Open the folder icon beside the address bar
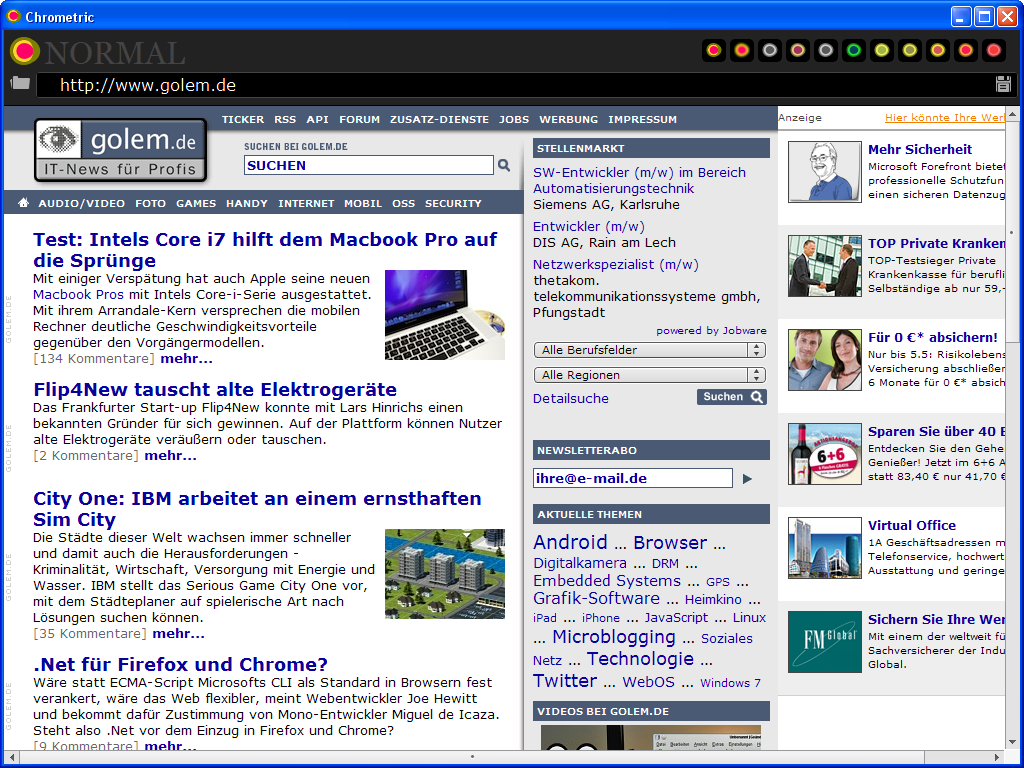This screenshot has width=1024, height=768. click(x=20, y=83)
